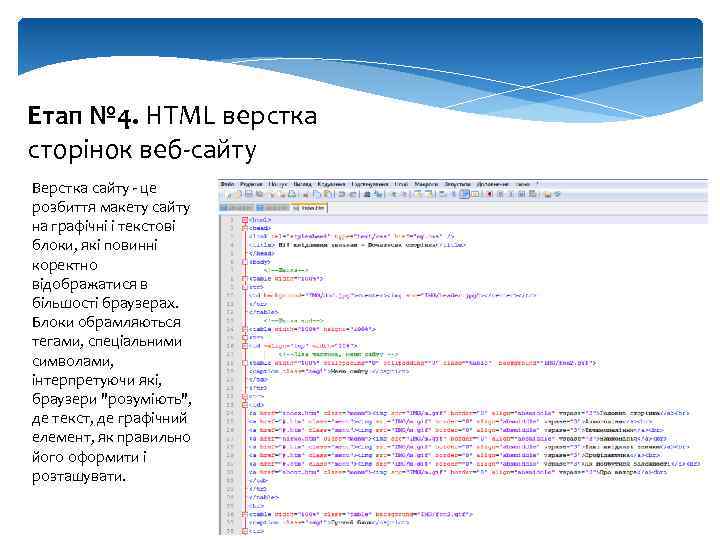This screenshot has height=540, width=720.
Task: Open the Додатки menu
Action: coord(492,184)
